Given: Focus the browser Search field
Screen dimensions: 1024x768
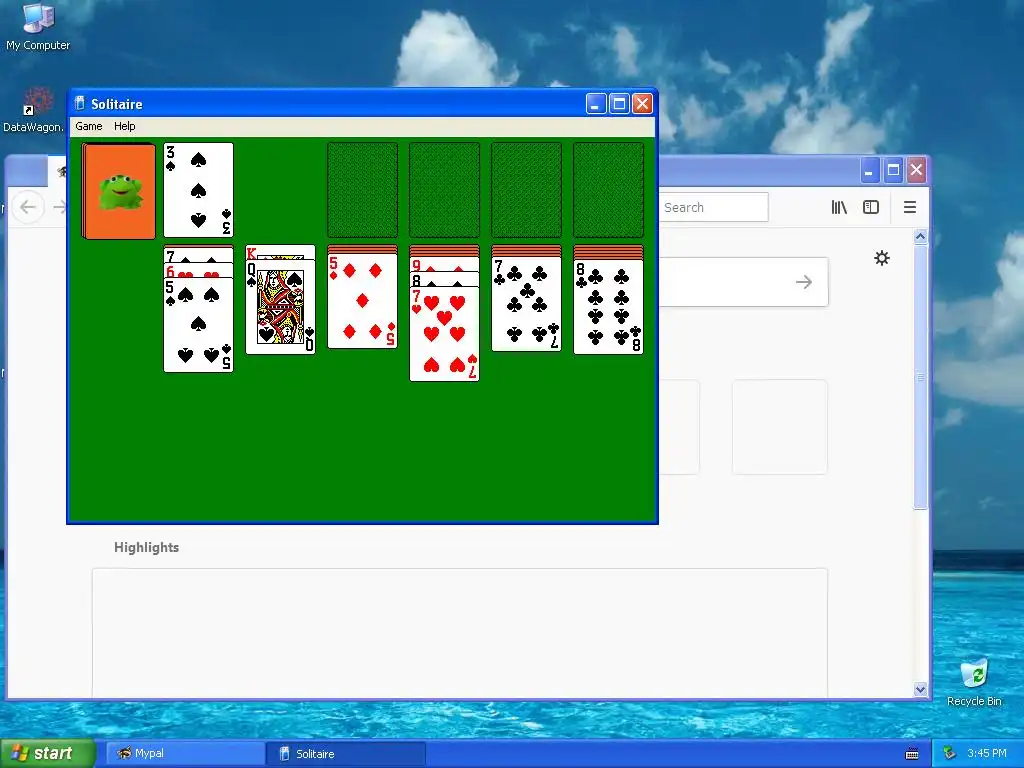Looking at the screenshot, I should point(713,207).
